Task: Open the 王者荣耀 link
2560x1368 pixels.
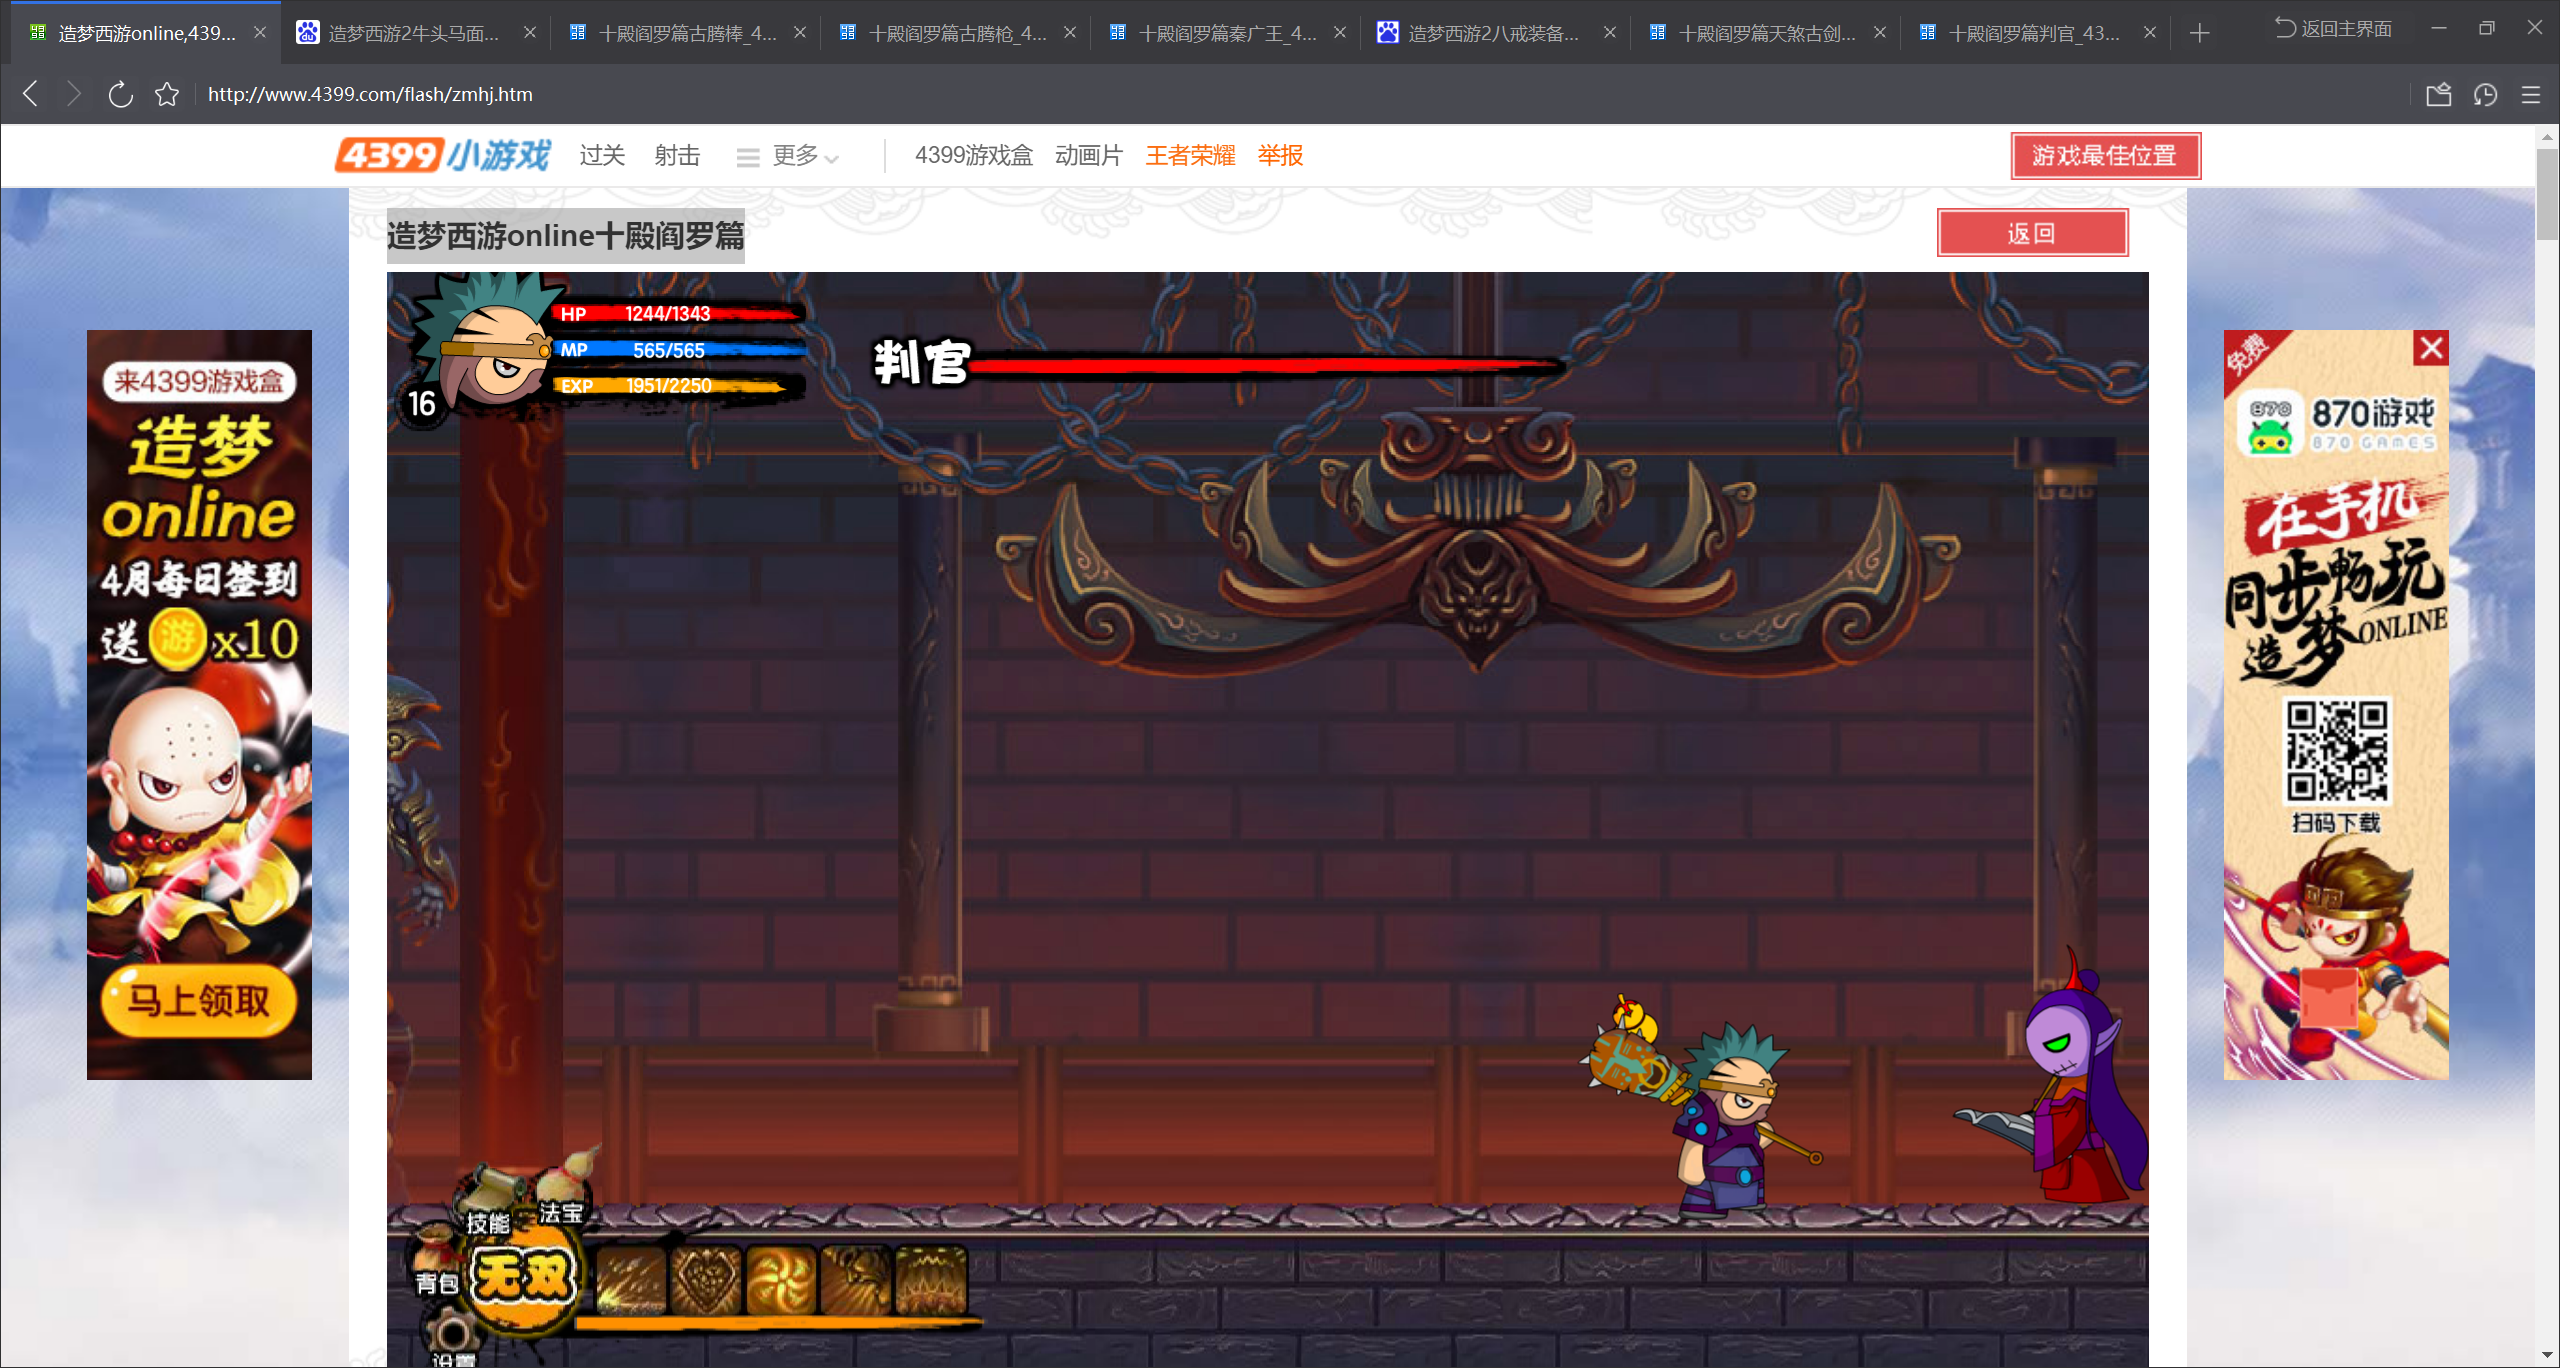Action: pos(1190,155)
